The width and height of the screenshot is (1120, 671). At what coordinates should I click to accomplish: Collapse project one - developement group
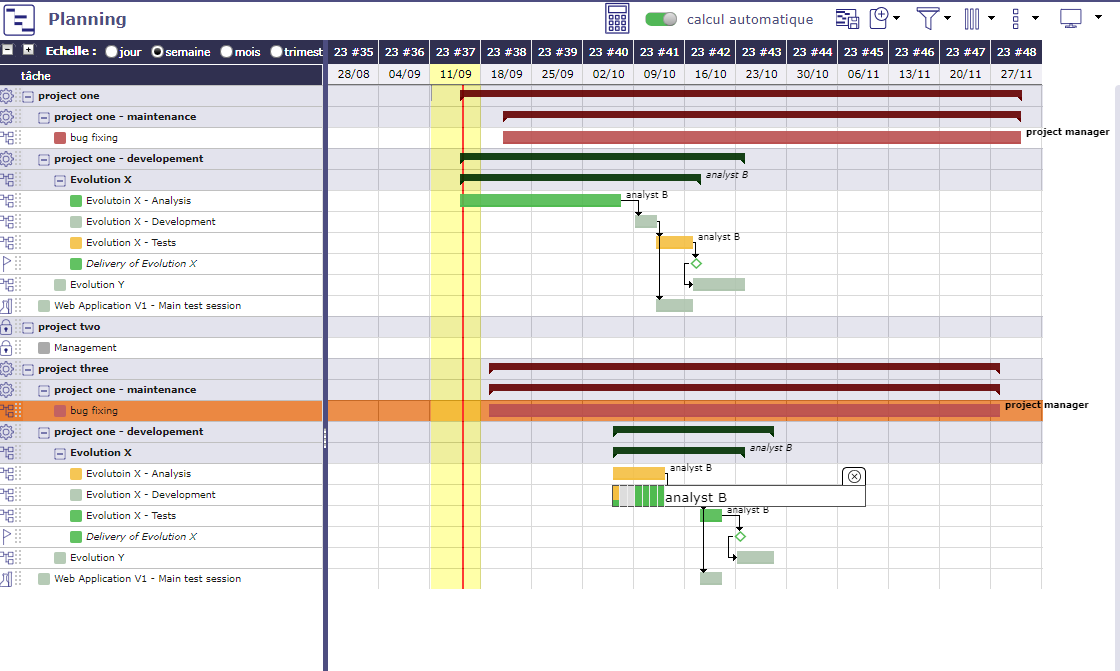pos(43,158)
